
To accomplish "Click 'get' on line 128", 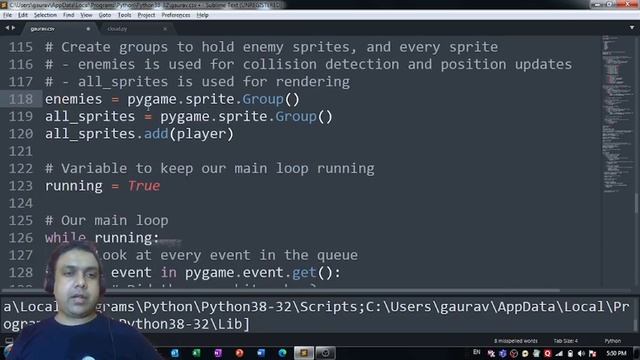I will coord(304,273).
